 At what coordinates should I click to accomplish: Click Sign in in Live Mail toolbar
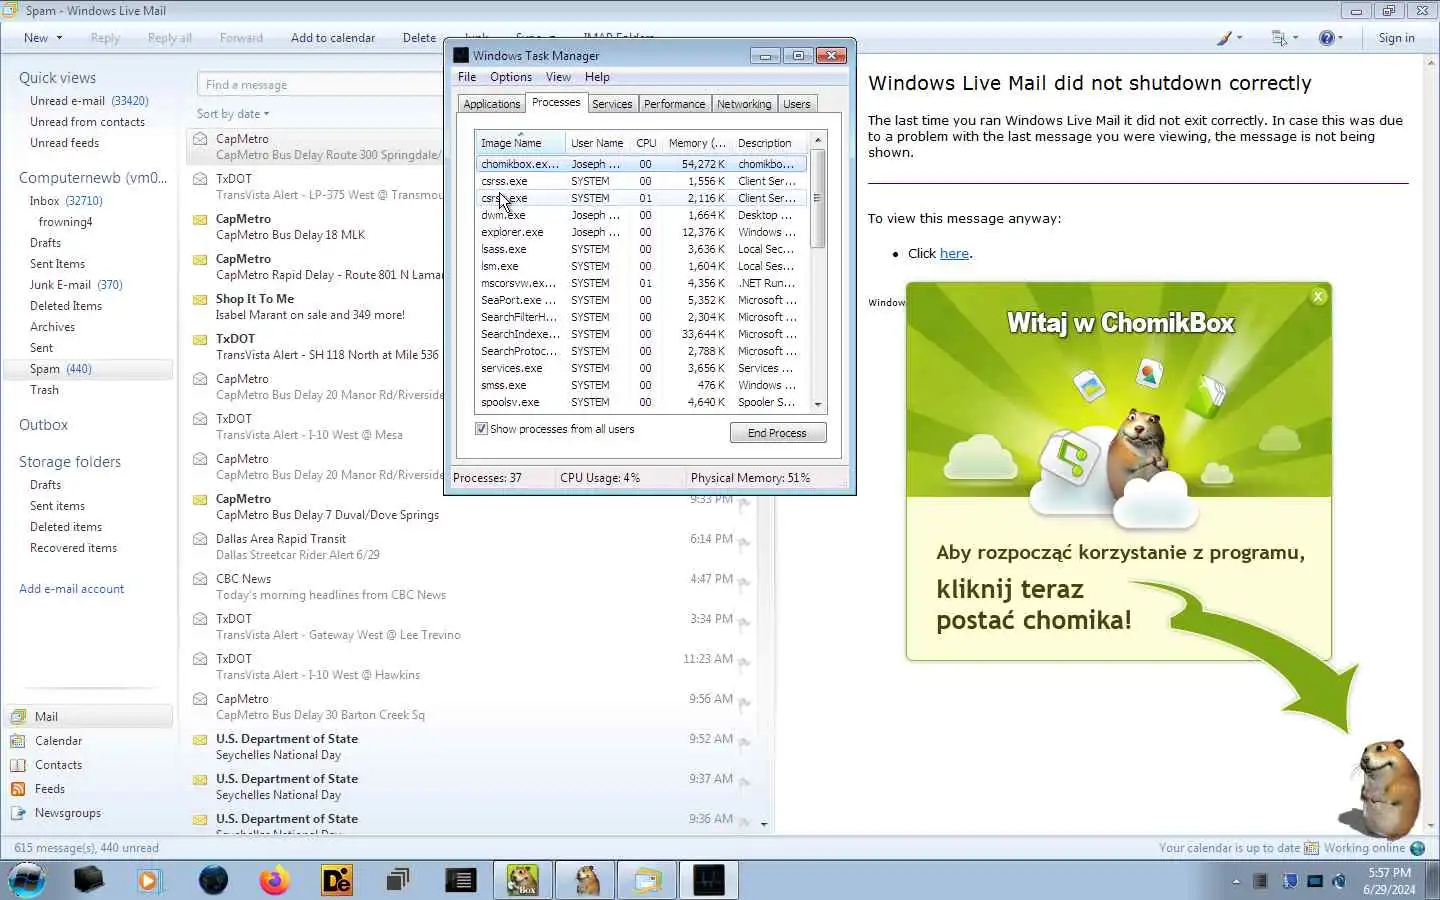click(x=1396, y=38)
